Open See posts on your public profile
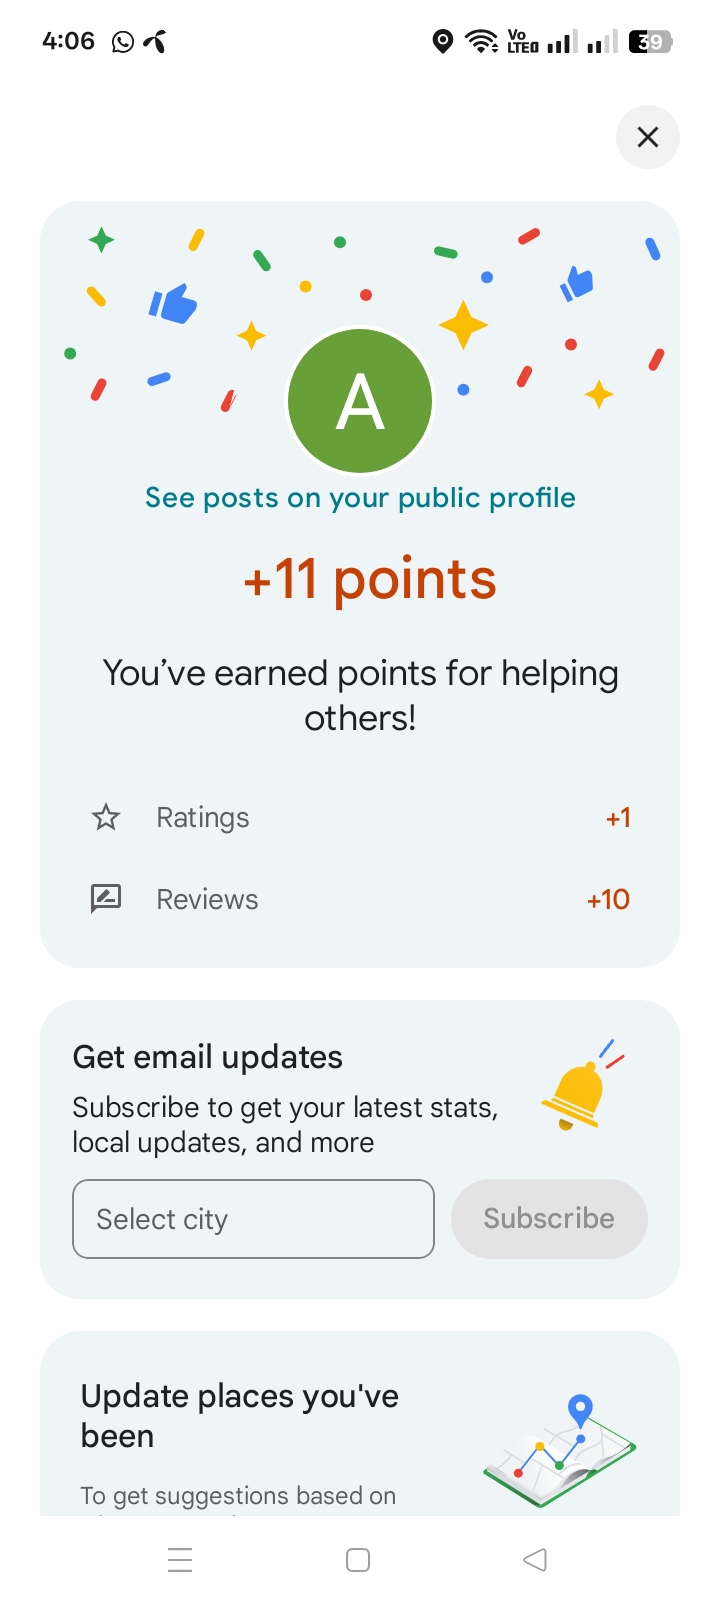The image size is (720, 1604). pos(360,498)
